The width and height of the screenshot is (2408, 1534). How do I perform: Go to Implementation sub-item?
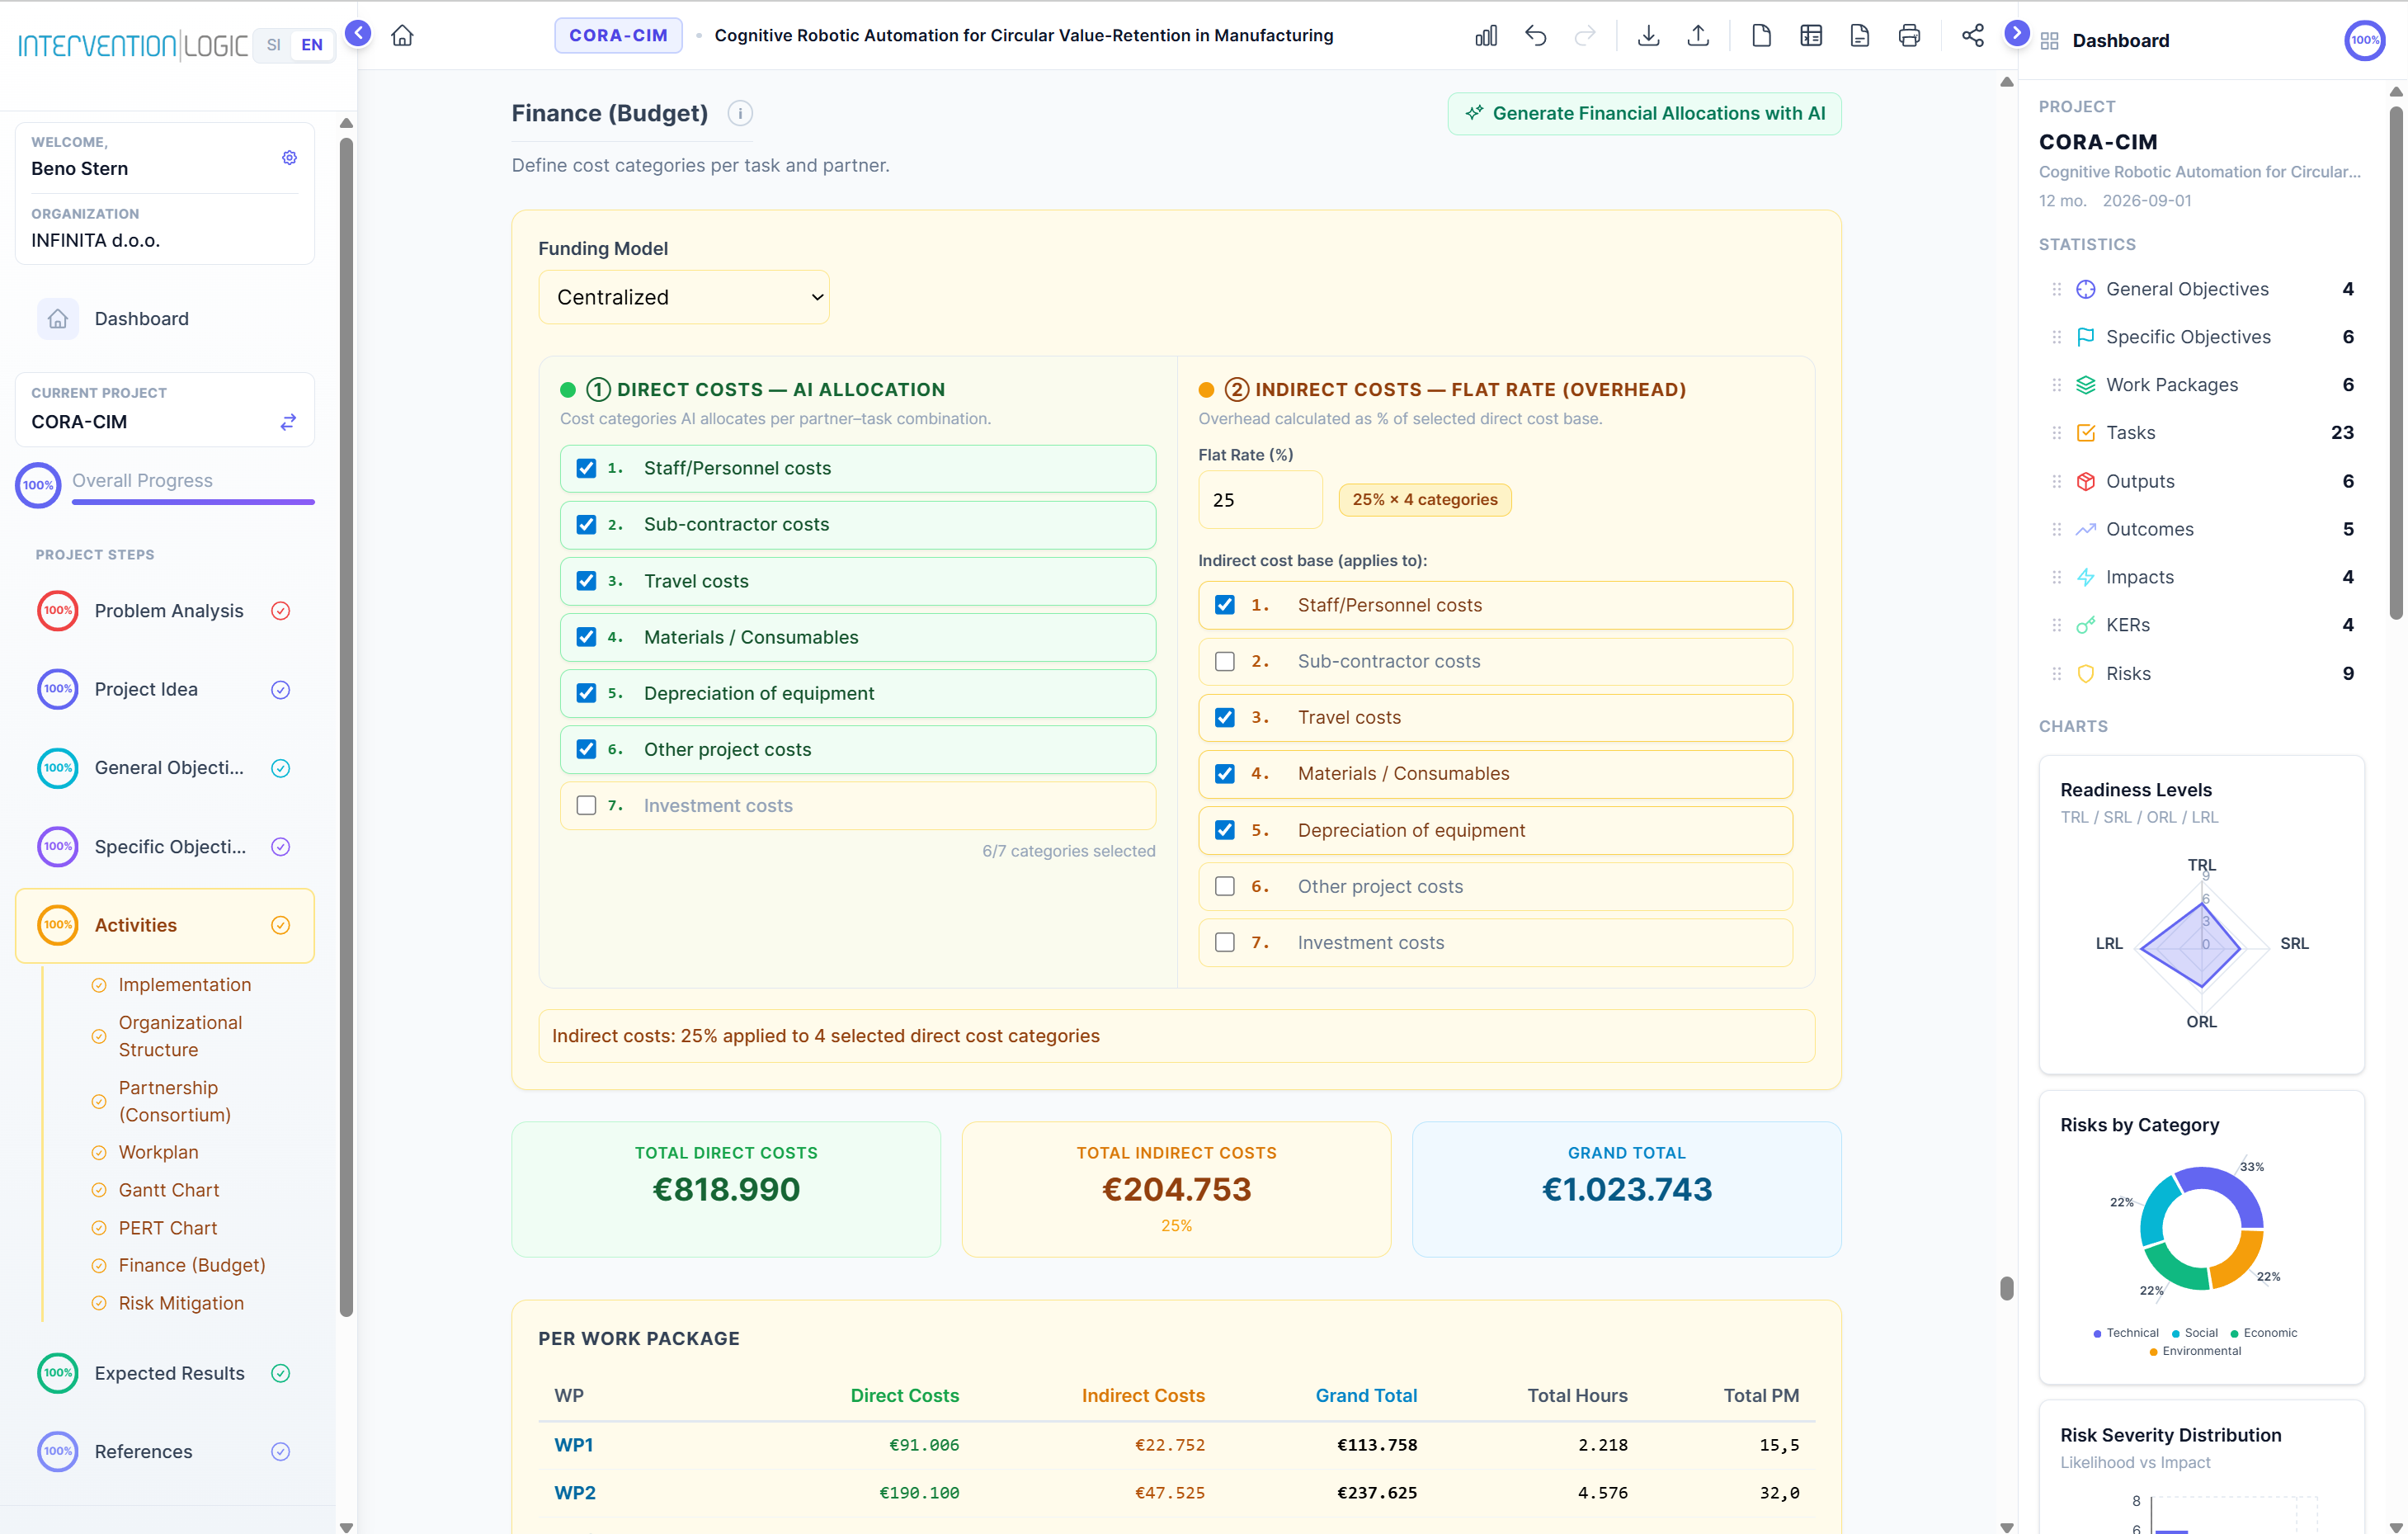[x=184, y=985]
